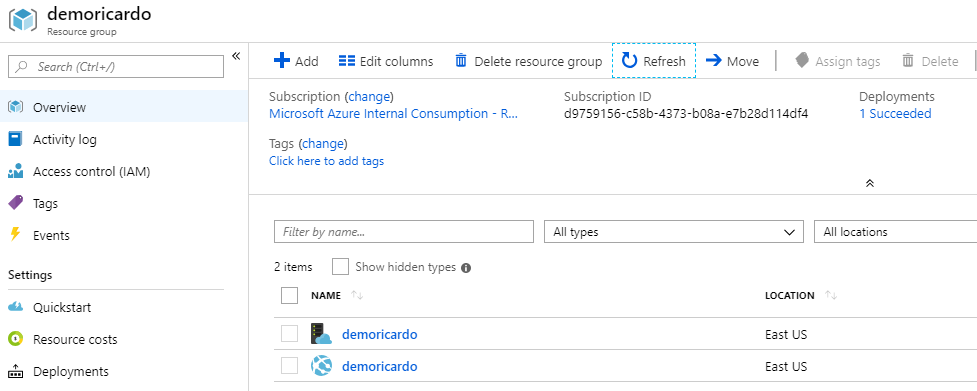Open Resource costs in Settings
The image size is (977, 391).
click(75, 339)
